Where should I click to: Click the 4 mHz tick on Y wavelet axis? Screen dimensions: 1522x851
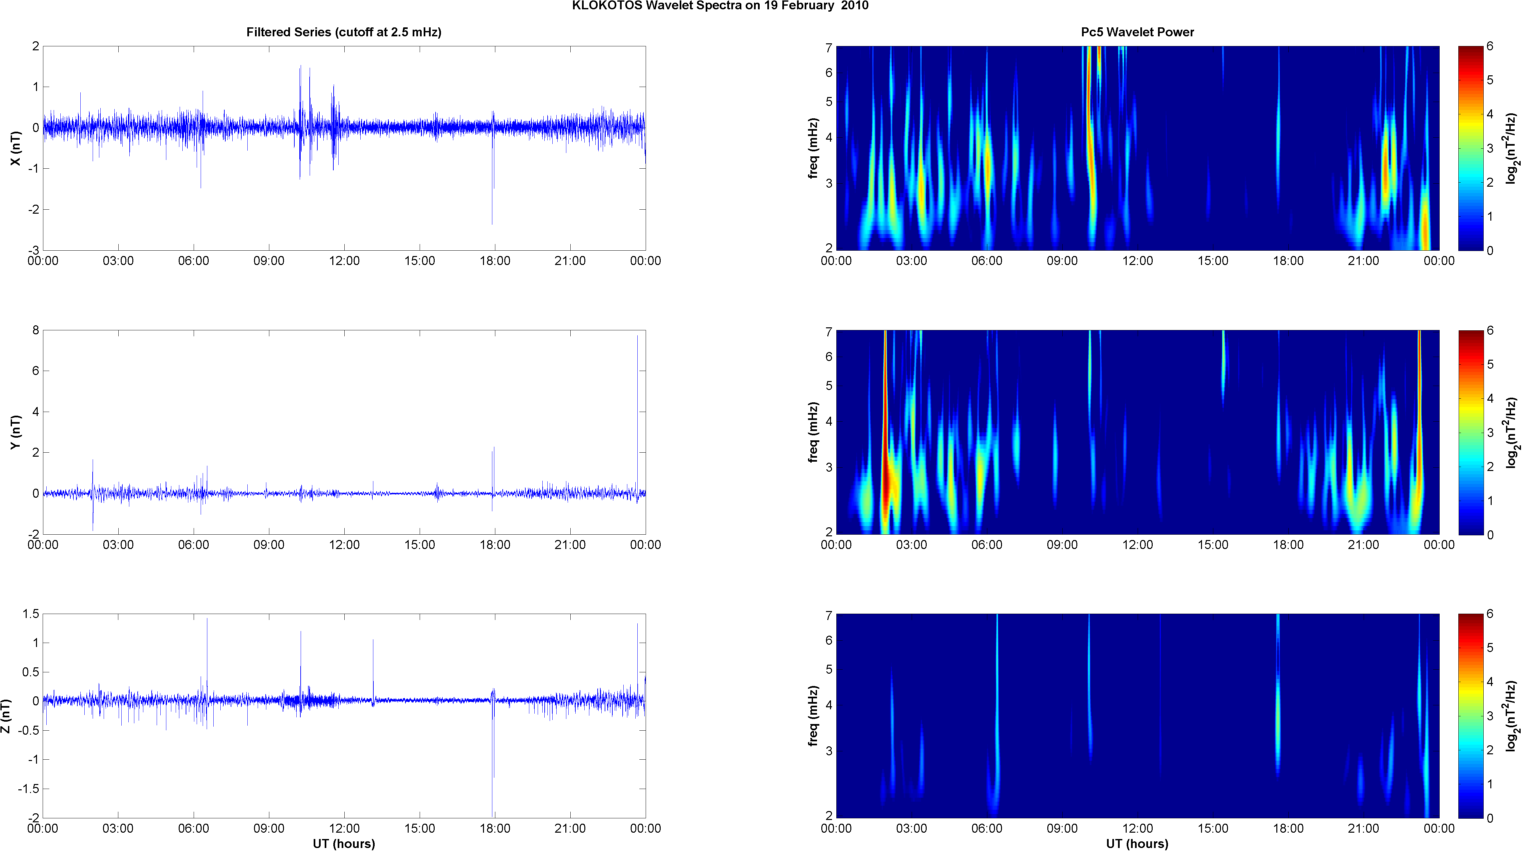[829, 422]
